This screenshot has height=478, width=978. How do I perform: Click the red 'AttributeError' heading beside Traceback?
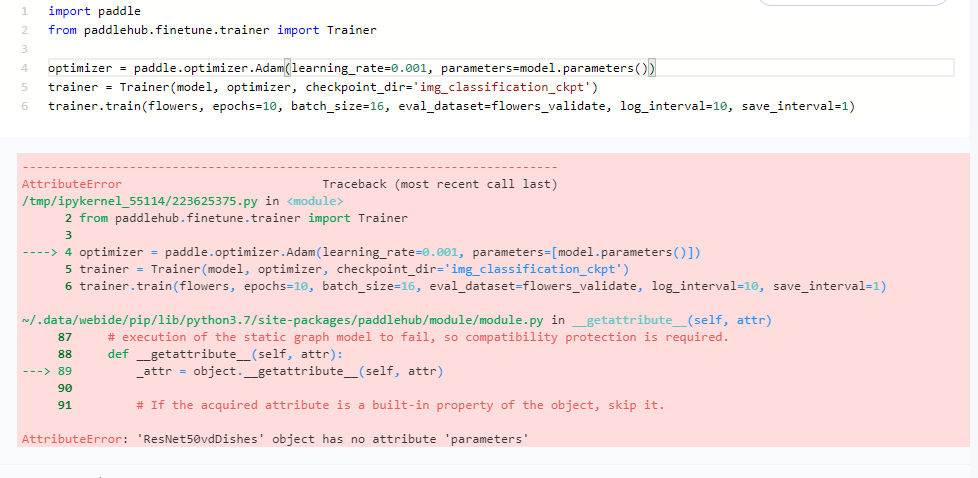(x=72, y=184)
